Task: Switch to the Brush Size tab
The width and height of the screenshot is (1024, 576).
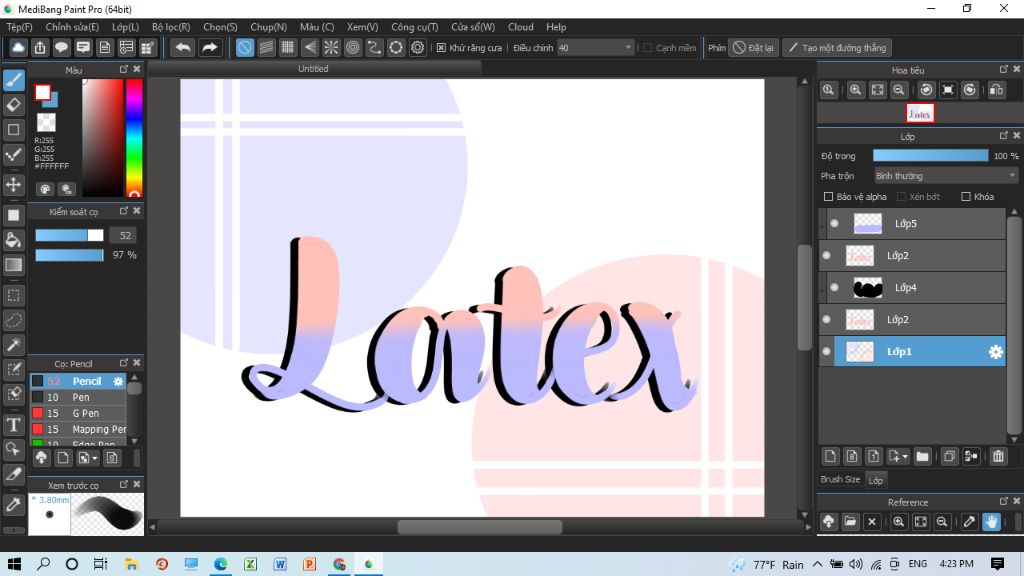Action: pyautogui.click(x=840, y=479)
